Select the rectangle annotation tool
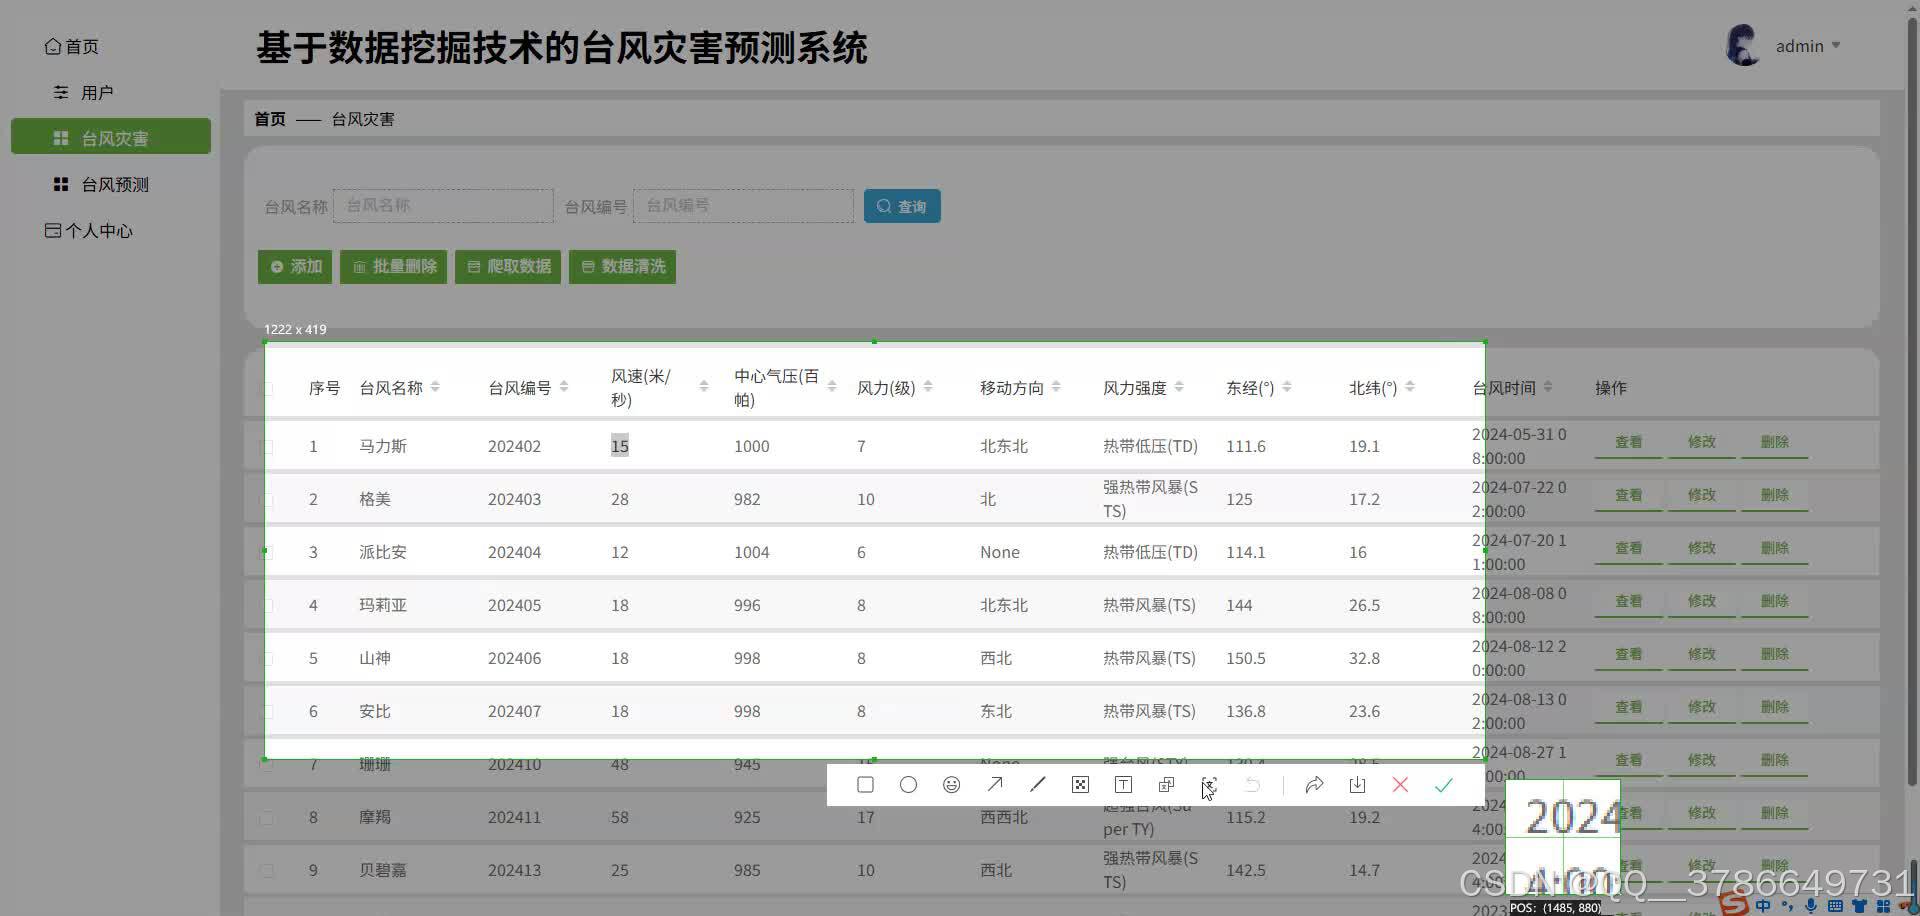Image resolution: width=1920 pixels, height=916 pixels. tap(865, 785)
